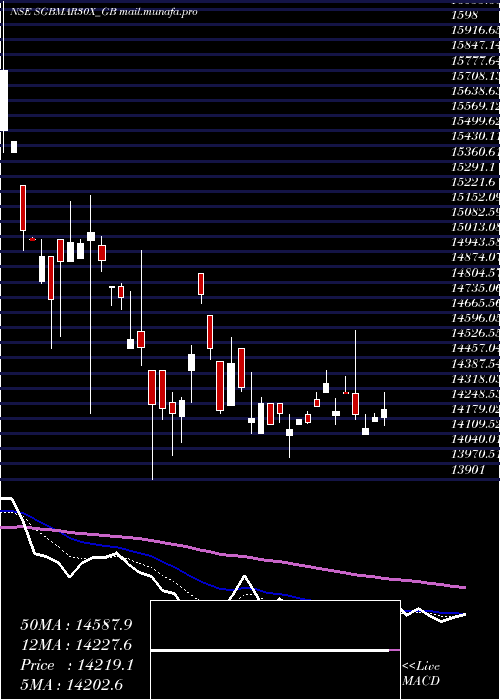Click the price label beginning 15708
The height and width of the screenshot is (700, 500).
[475, 76]
